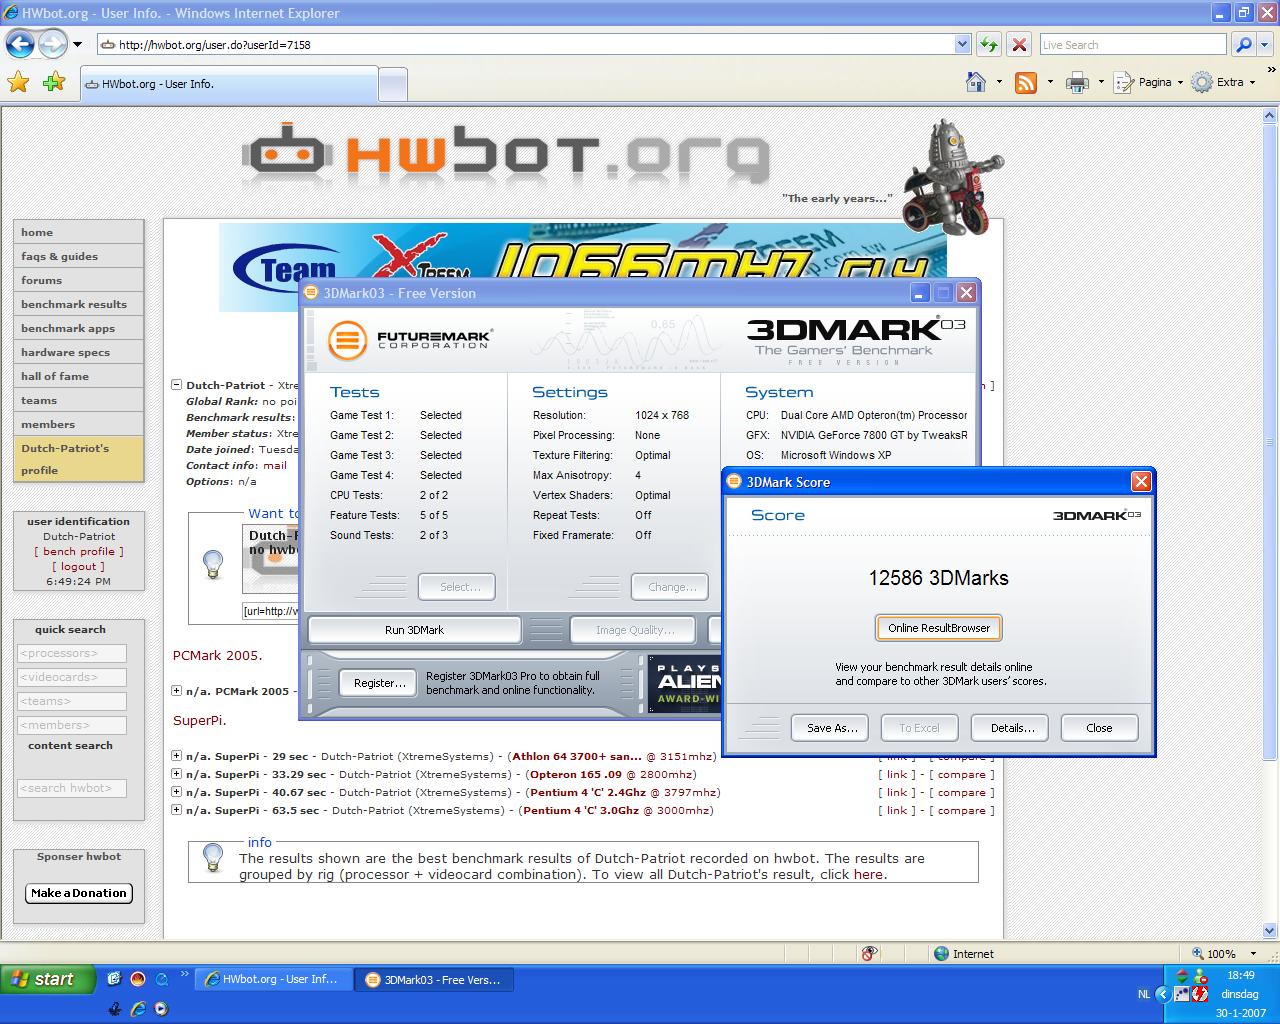
Task: Click the browser Forward arrow button
Action: click(x=52, y=44)
